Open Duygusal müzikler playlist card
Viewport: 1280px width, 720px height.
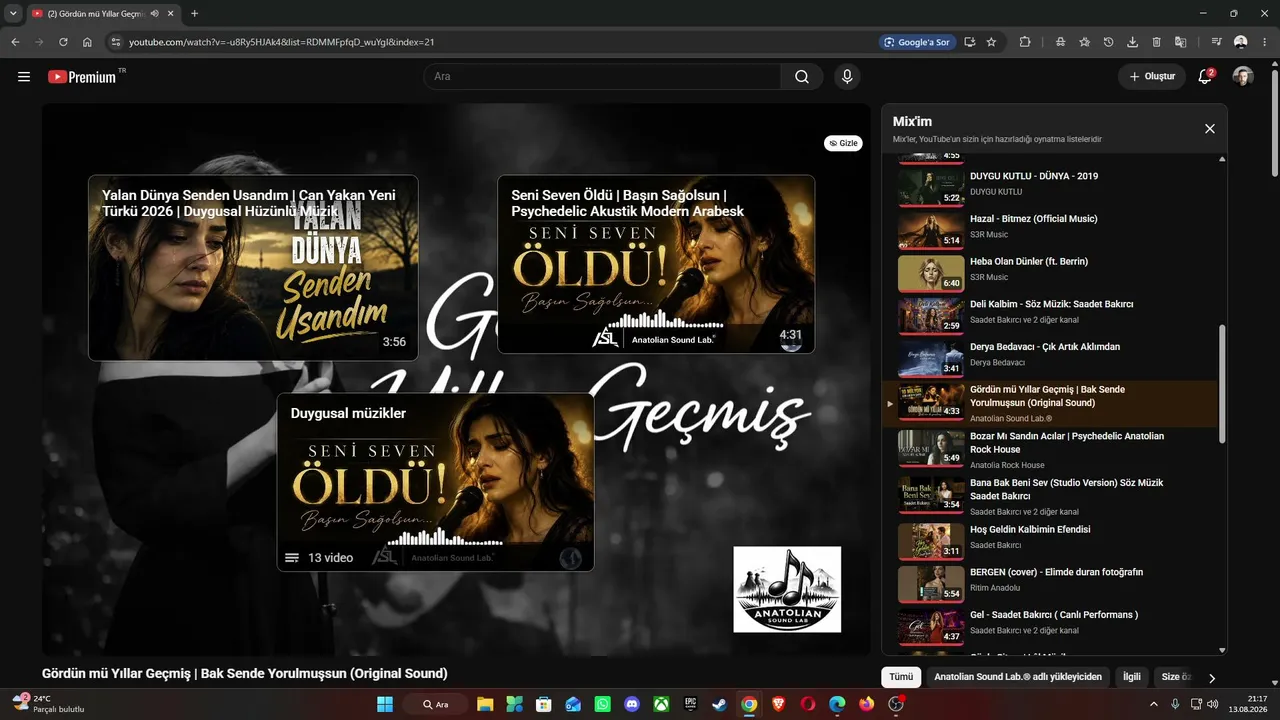[435, 482]
